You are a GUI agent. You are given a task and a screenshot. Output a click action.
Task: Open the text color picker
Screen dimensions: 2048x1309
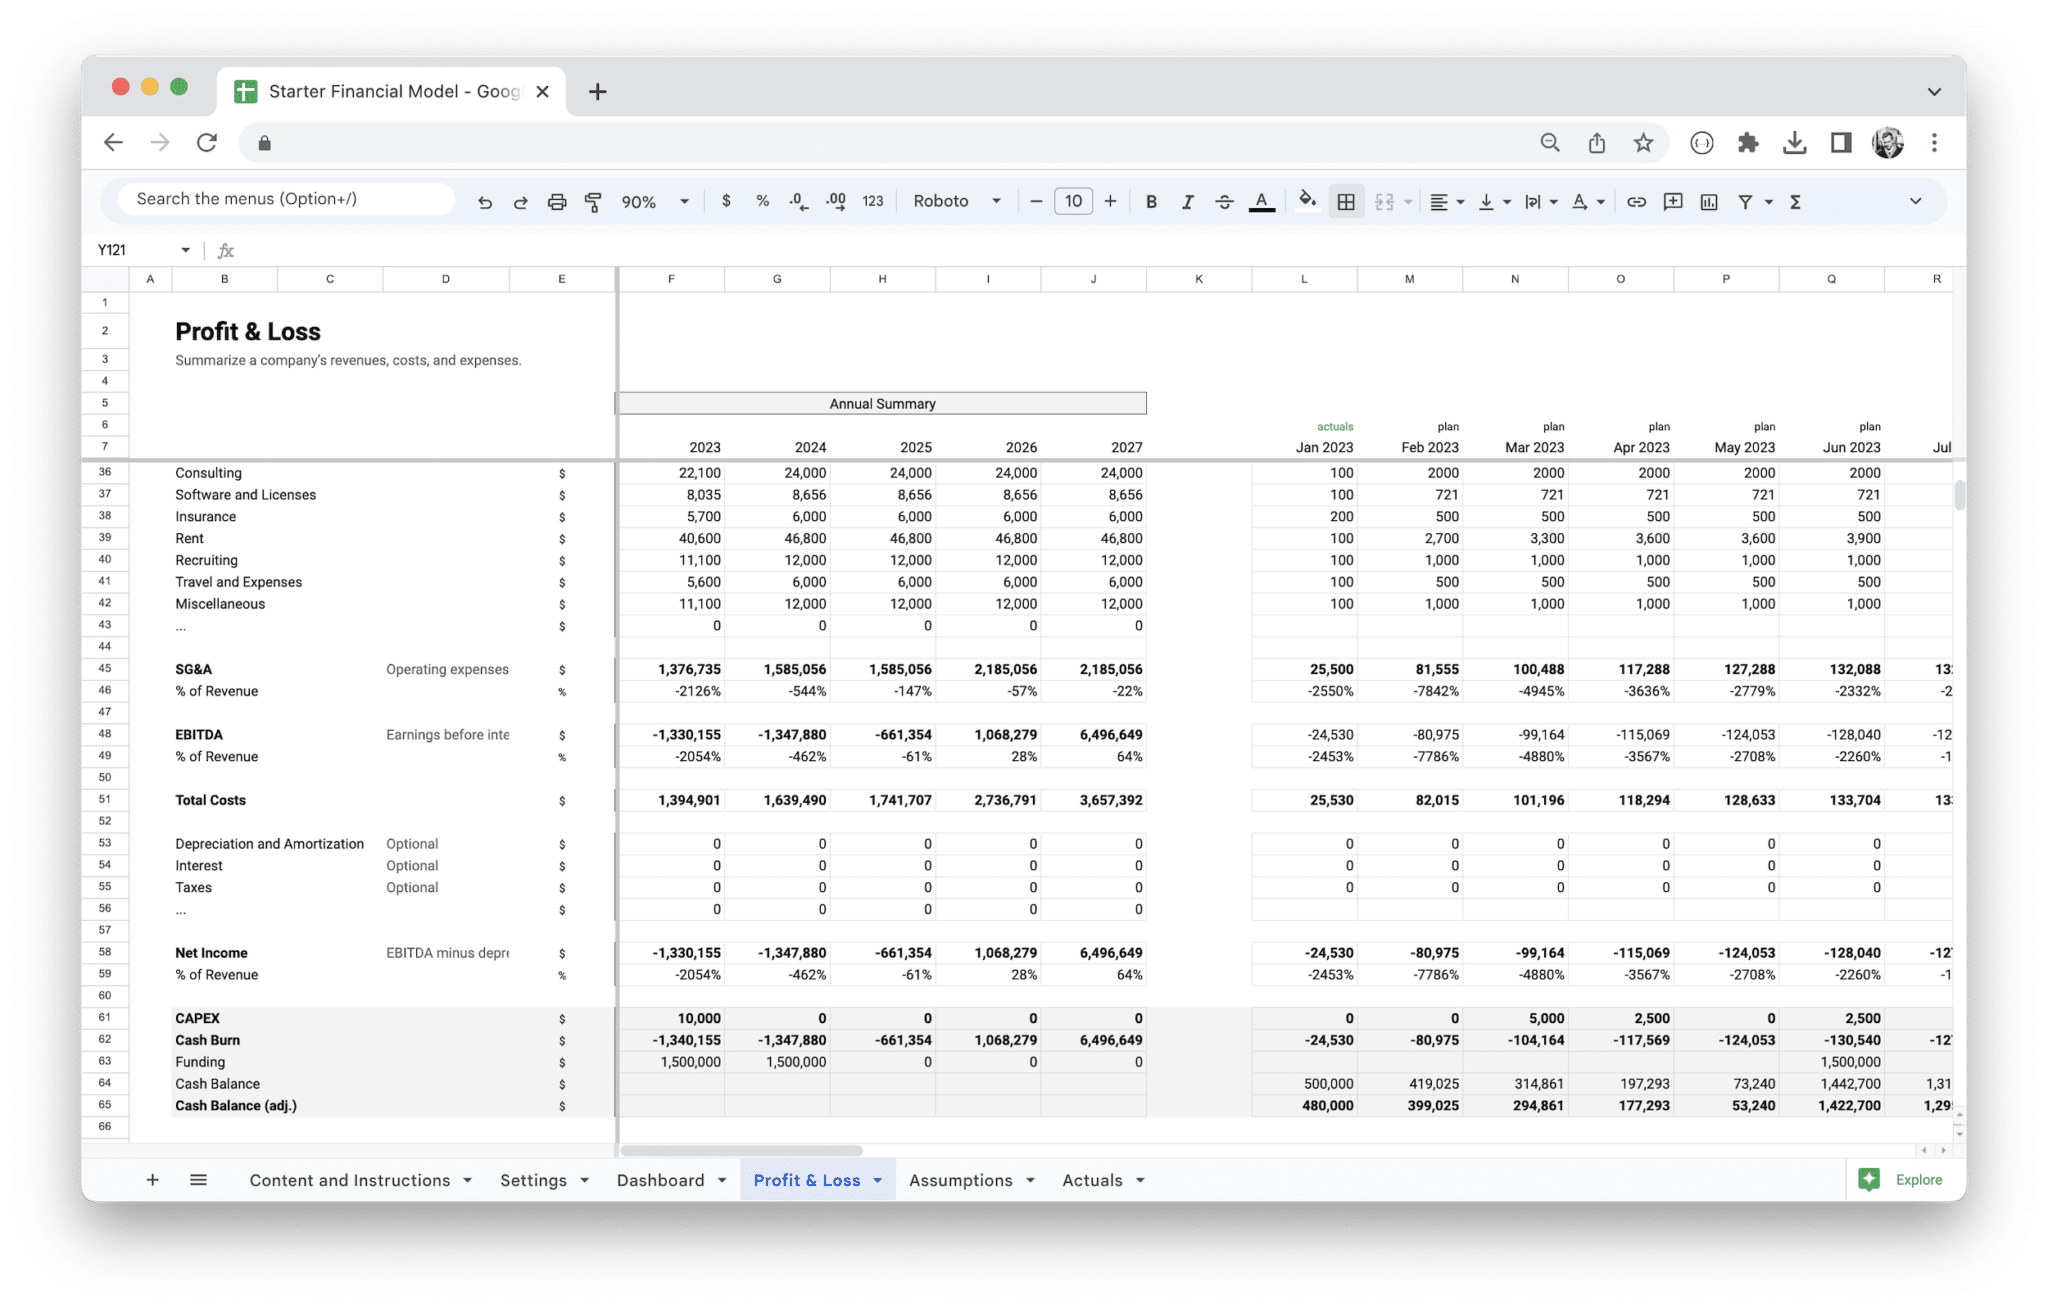point(1261,201)
